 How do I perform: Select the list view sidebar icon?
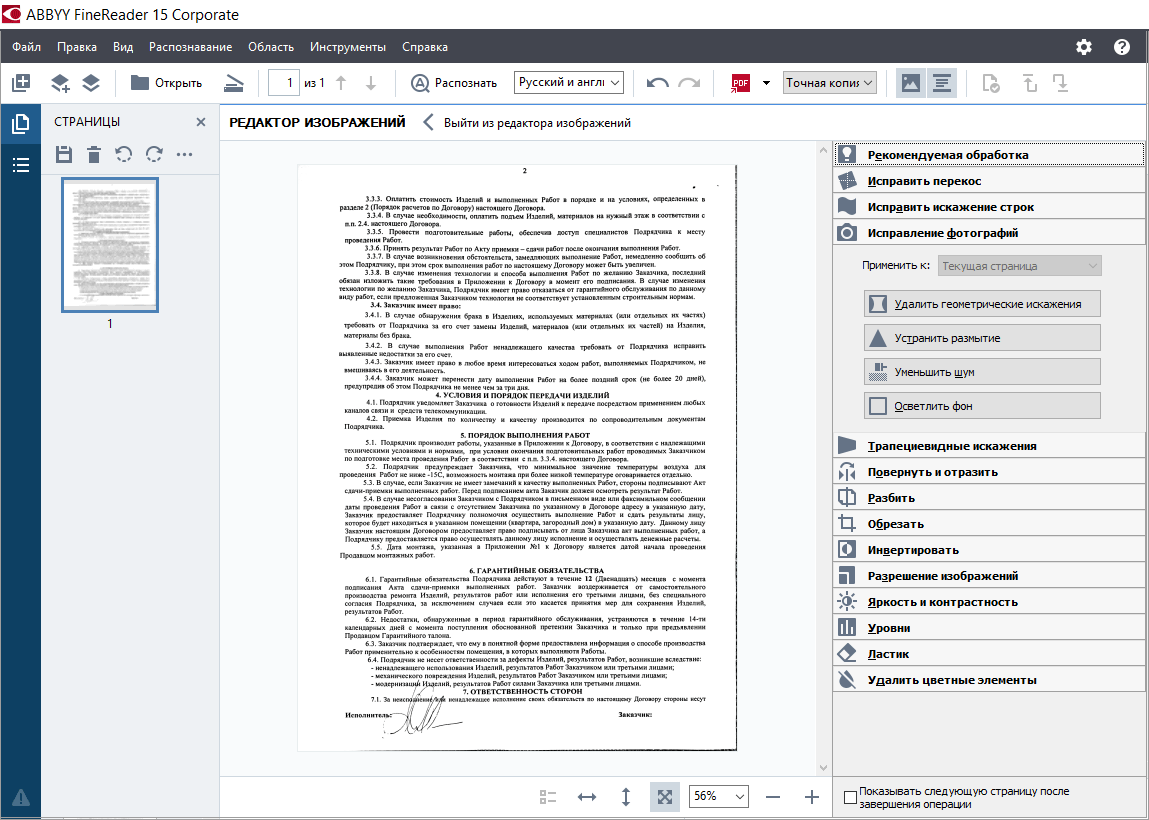21,165
